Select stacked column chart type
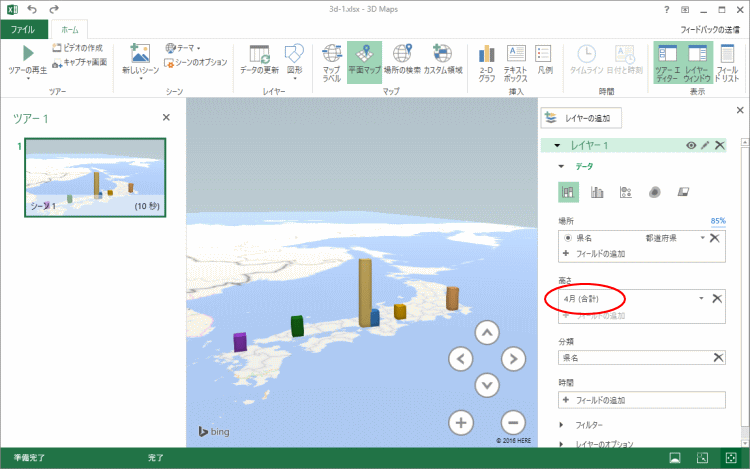Viewport: 750px width, 469px height. click(568, 192)
